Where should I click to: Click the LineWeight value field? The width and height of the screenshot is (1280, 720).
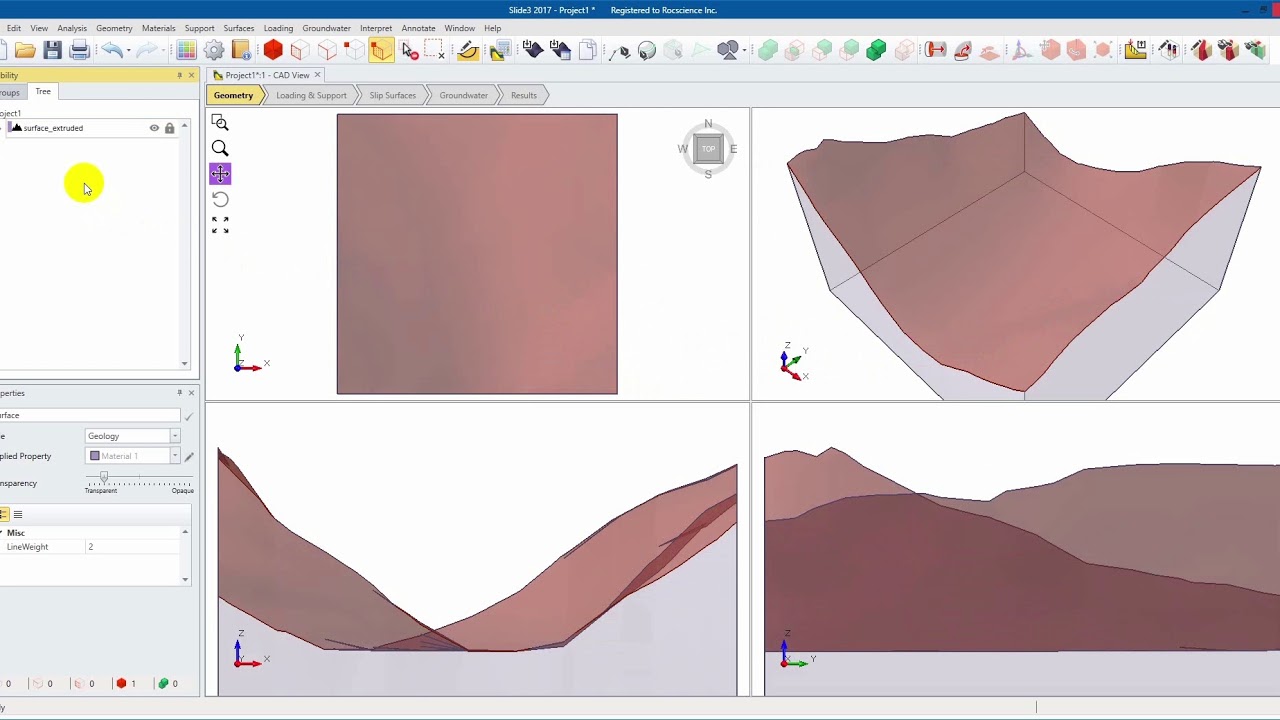(x=132, y=547)
